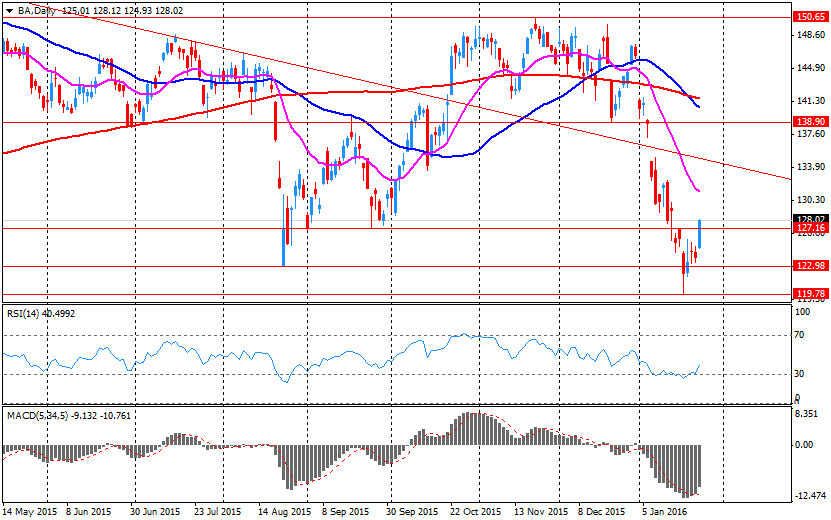This screenshot has width=831, height=520.
Task: Click the 14 May 2015 date label
Action: pyautogui.click(x=28, y=511)
